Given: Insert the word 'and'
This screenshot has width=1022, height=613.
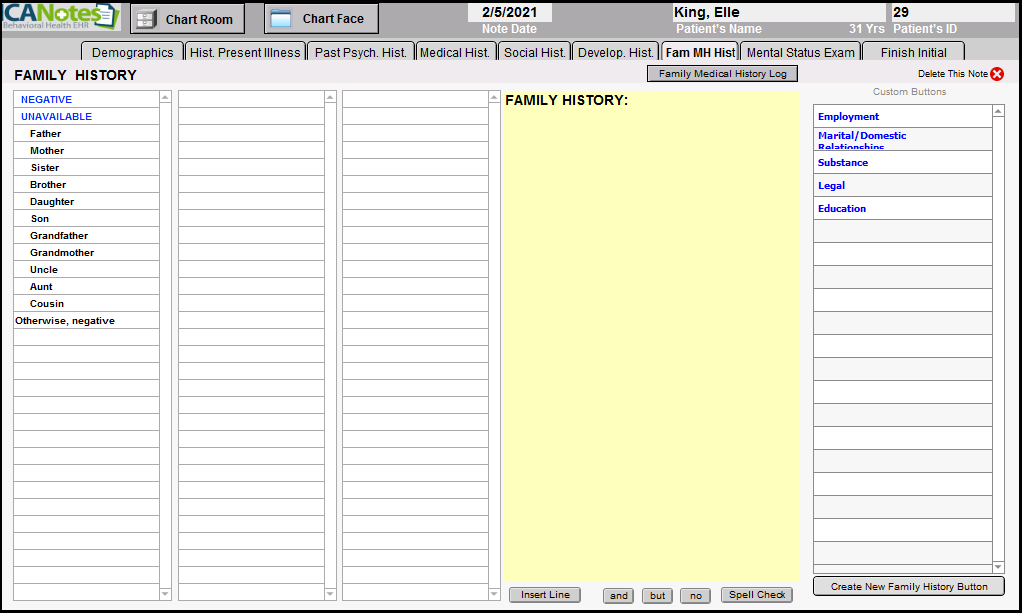Looking at the screenshot, I should [619, 595].
